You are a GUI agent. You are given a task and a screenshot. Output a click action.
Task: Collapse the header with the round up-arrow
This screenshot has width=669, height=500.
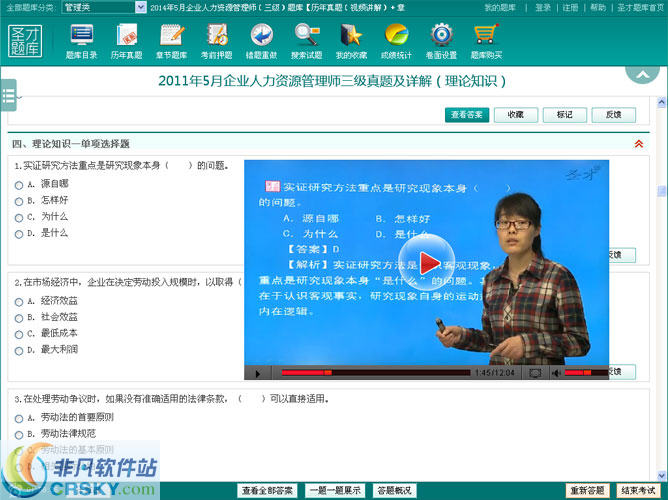click(x=643, y=75)
